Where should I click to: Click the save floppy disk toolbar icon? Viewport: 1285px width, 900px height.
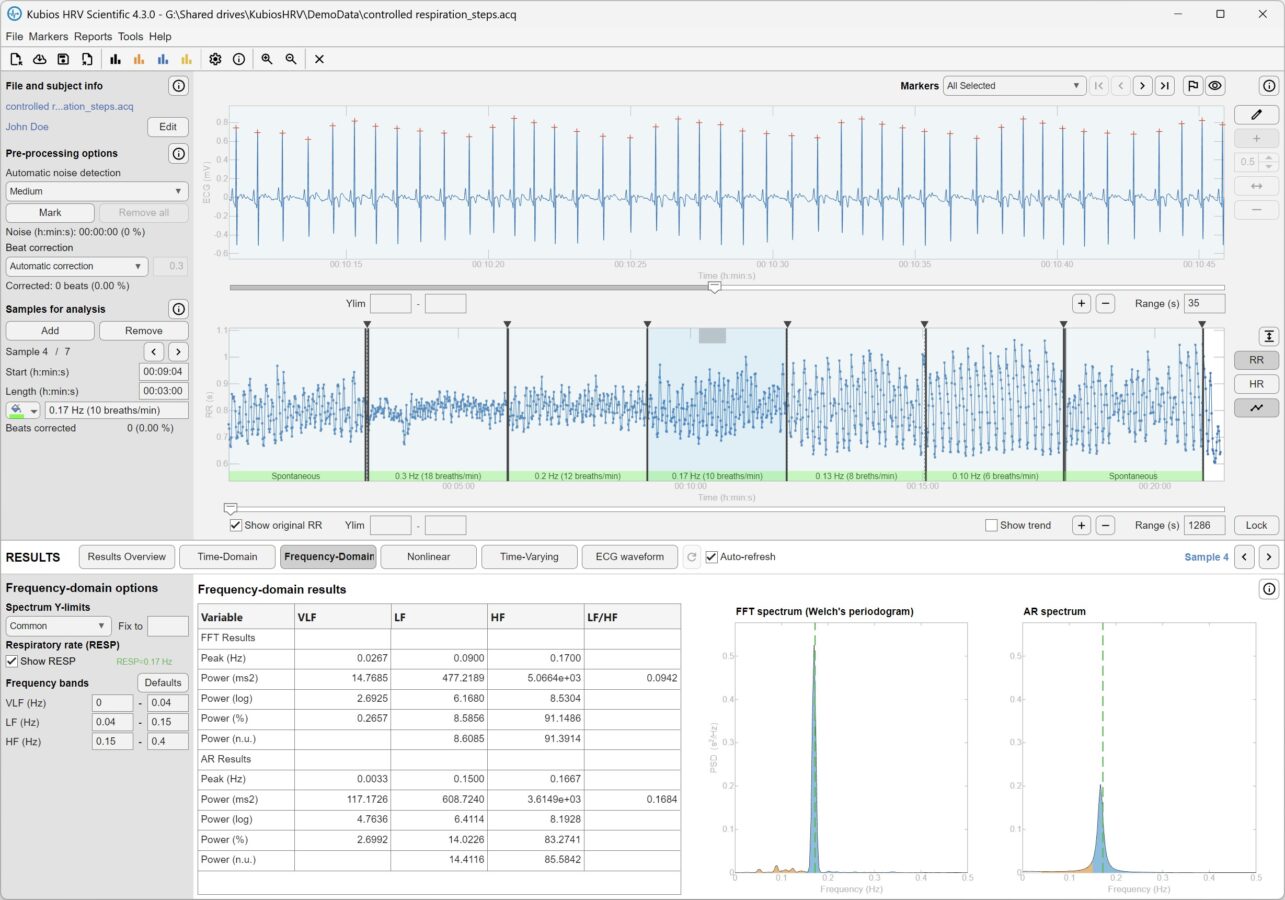(63, 59)
